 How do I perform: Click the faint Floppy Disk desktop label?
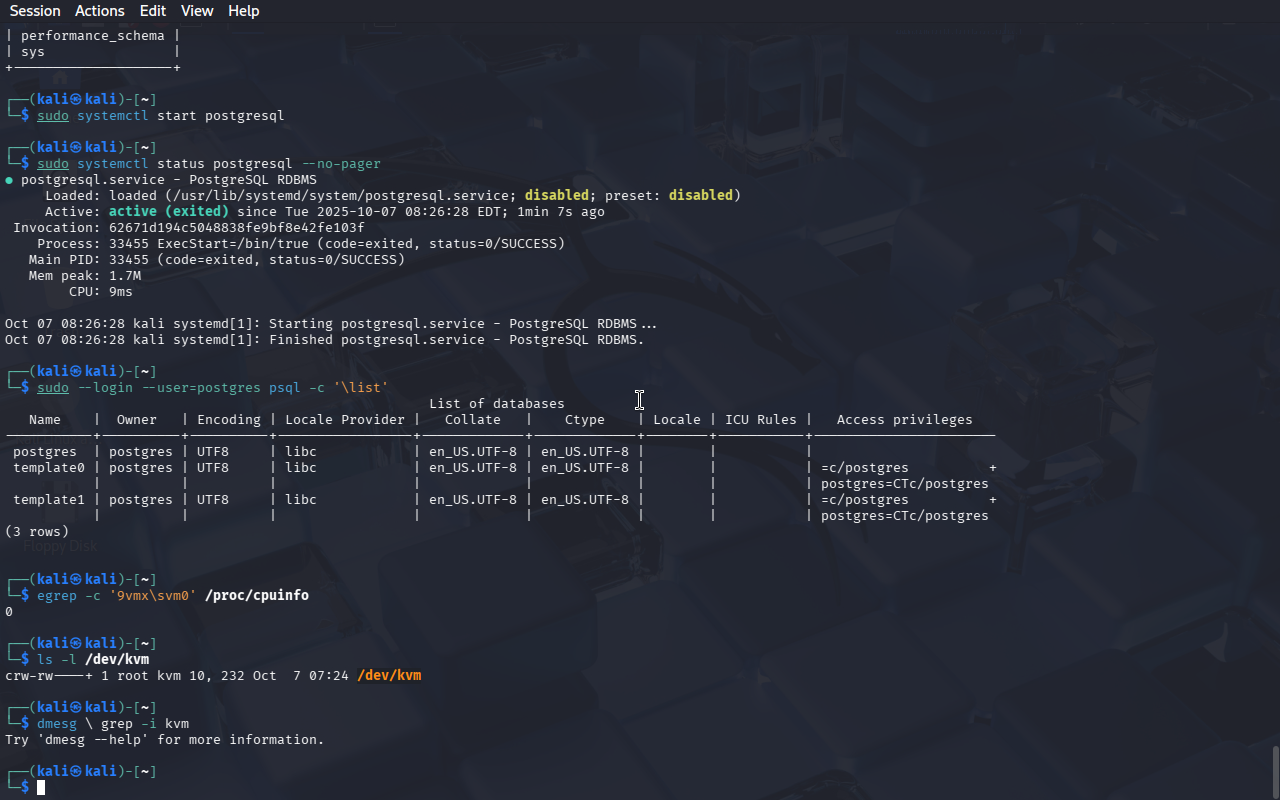[x=60, y=546]
